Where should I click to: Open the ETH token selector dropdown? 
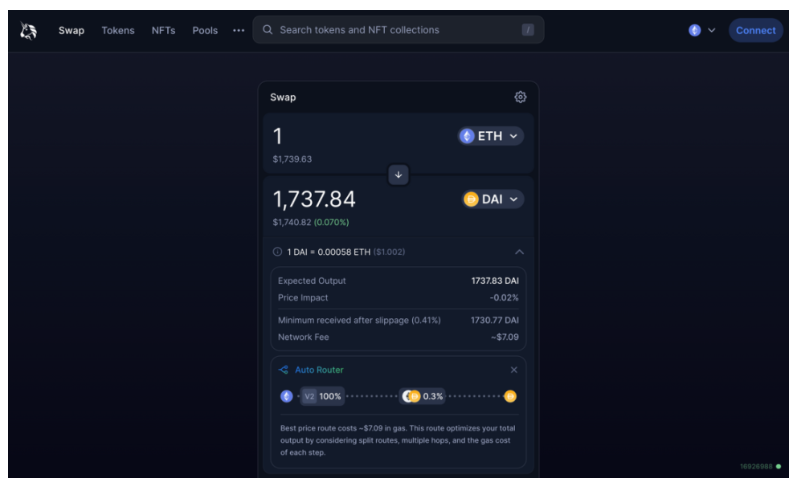pos(491,136)
